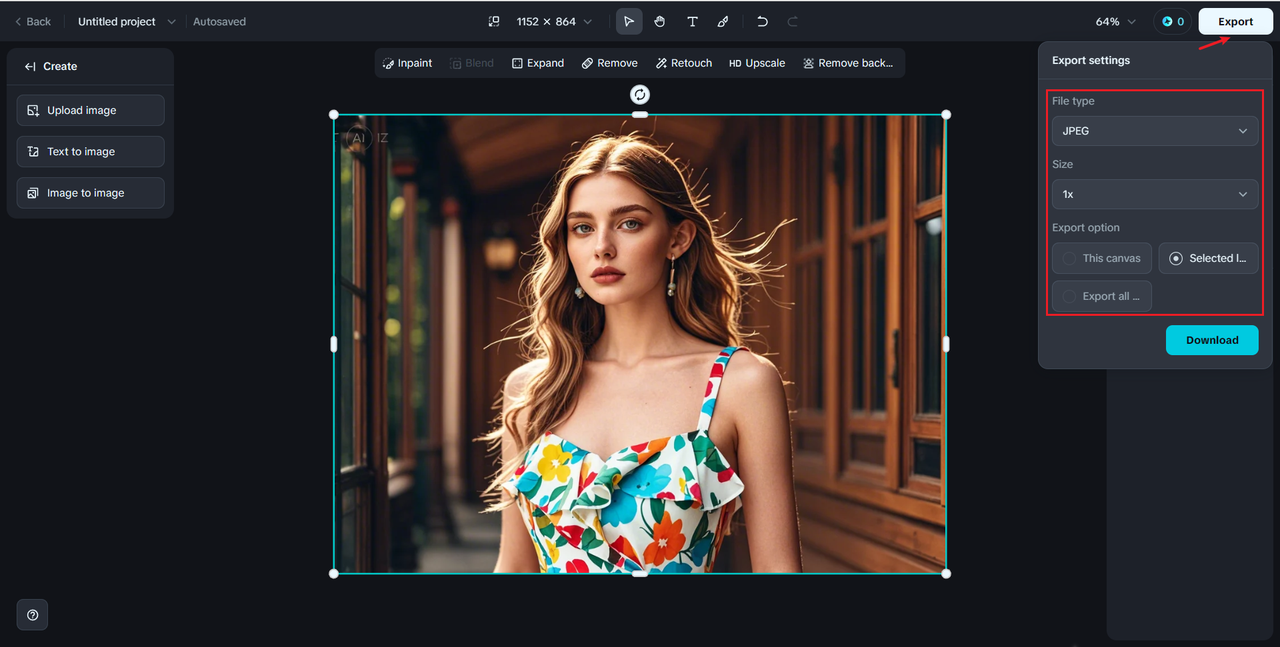Image resolution: width=1280 pixels, height=647 pixels.
Task: Open the 1x size dropdown
Action: (1155, 194)
